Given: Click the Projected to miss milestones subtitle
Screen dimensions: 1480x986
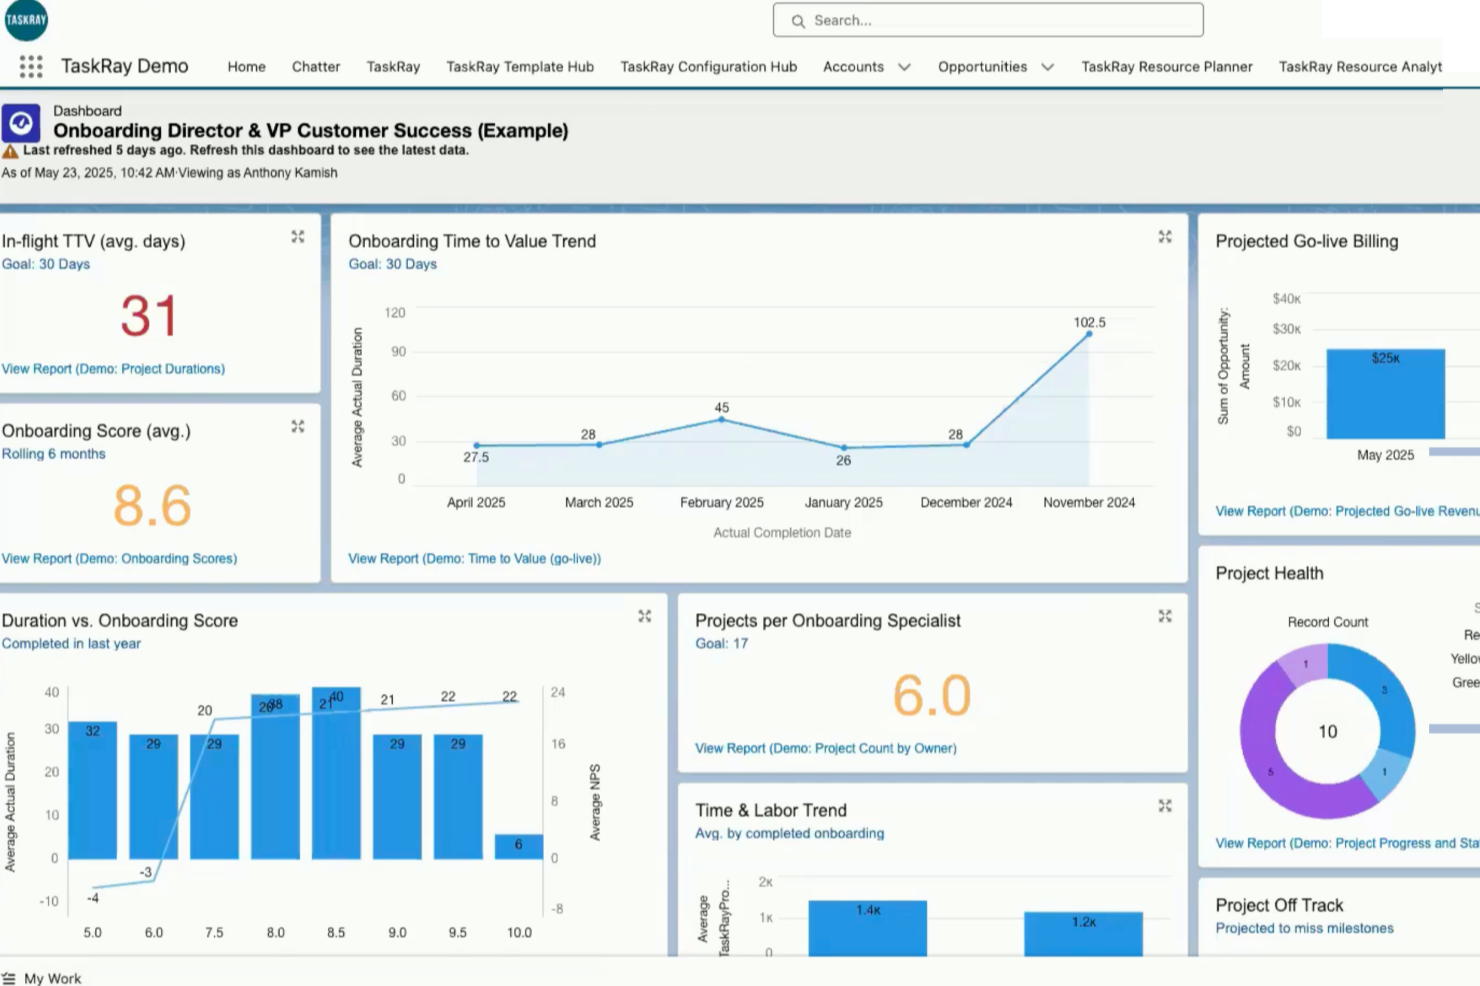Looking at the screenshot, I should [1304, 928].
